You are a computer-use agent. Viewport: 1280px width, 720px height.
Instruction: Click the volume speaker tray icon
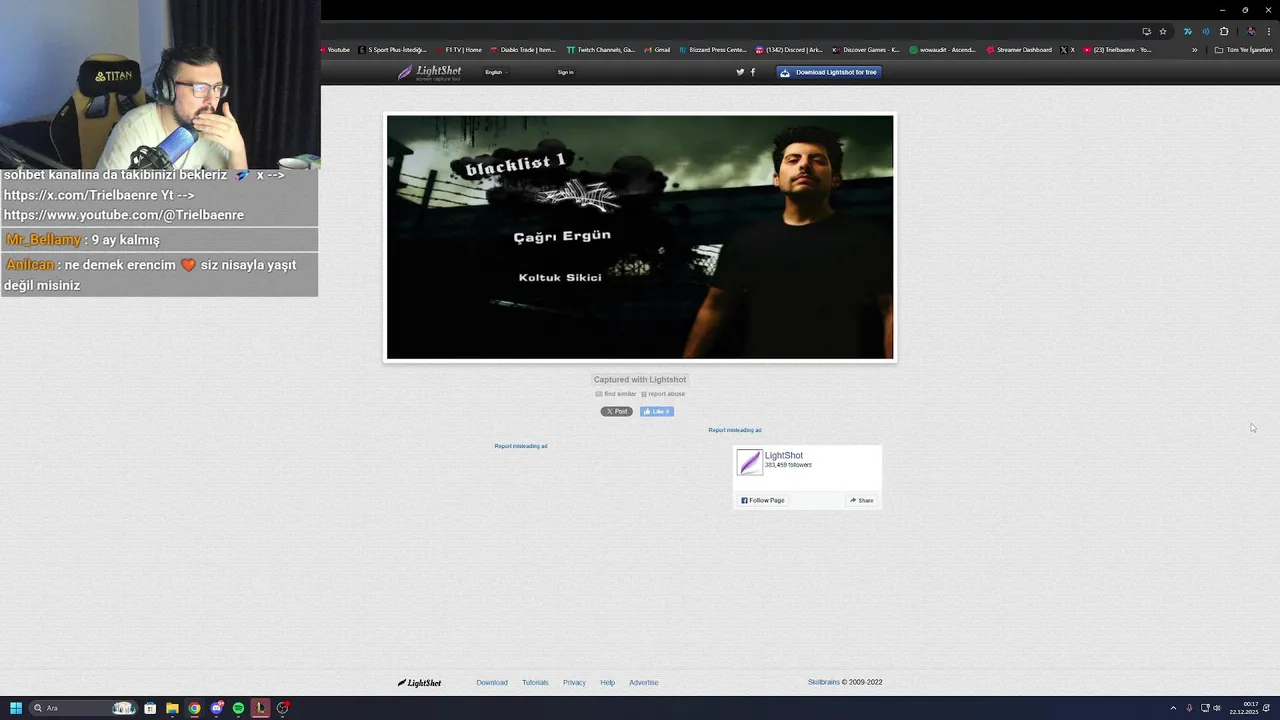1217,708
